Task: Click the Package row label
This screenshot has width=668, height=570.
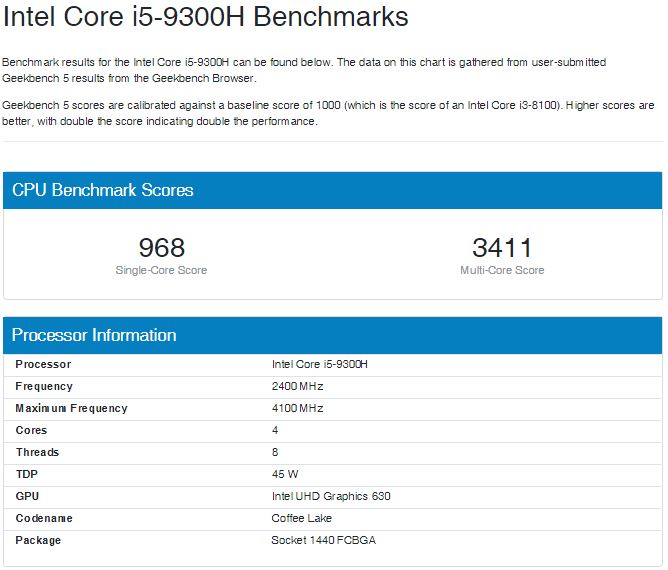Action: click(38, 540)
